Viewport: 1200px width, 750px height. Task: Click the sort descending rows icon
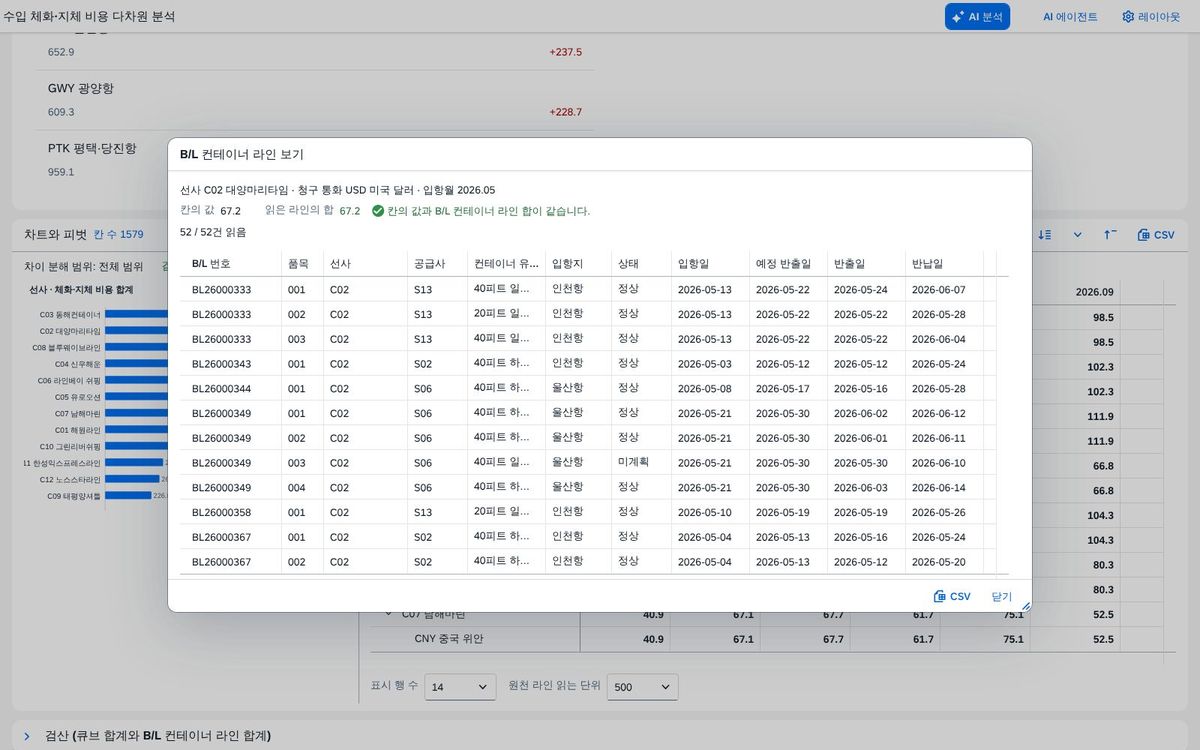tap(1044, 235)
